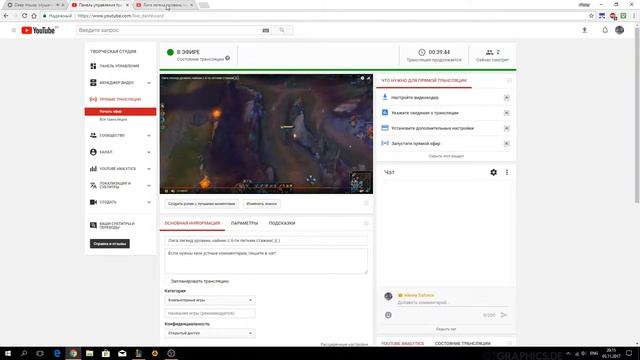Switch to the Подсказки tab

282,223
